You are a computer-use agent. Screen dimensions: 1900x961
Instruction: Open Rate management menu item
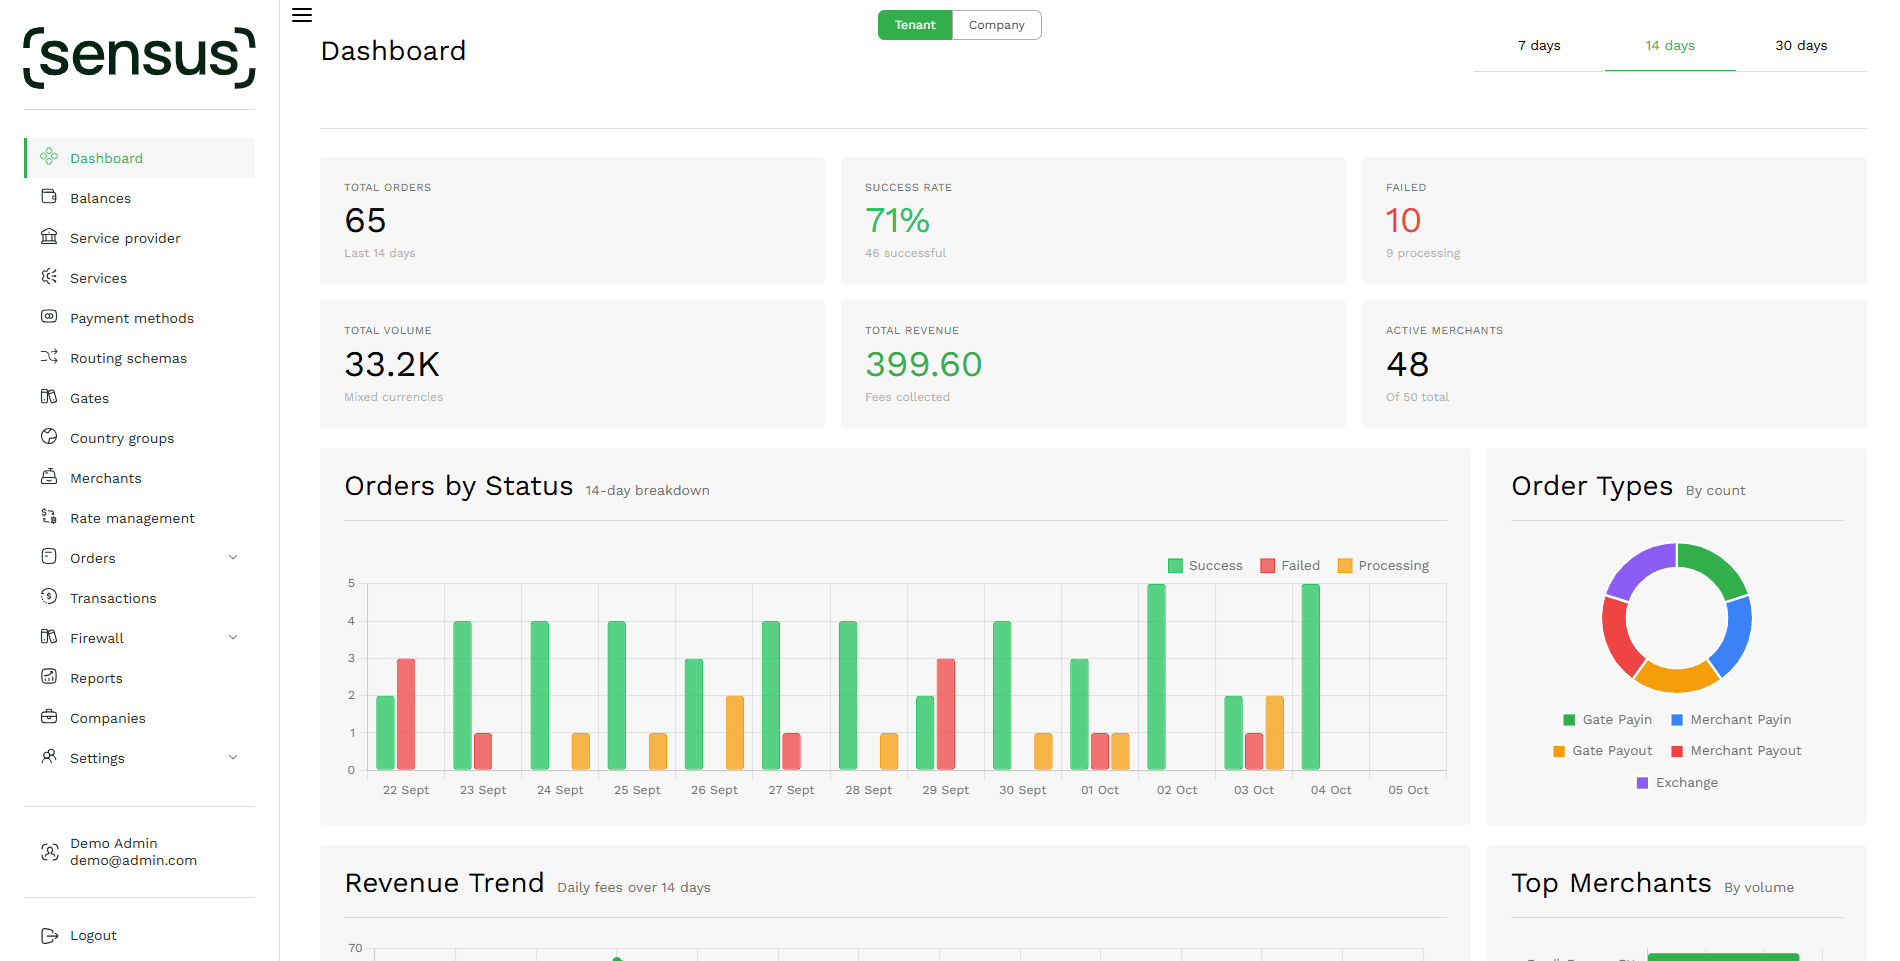pos(140,518)
